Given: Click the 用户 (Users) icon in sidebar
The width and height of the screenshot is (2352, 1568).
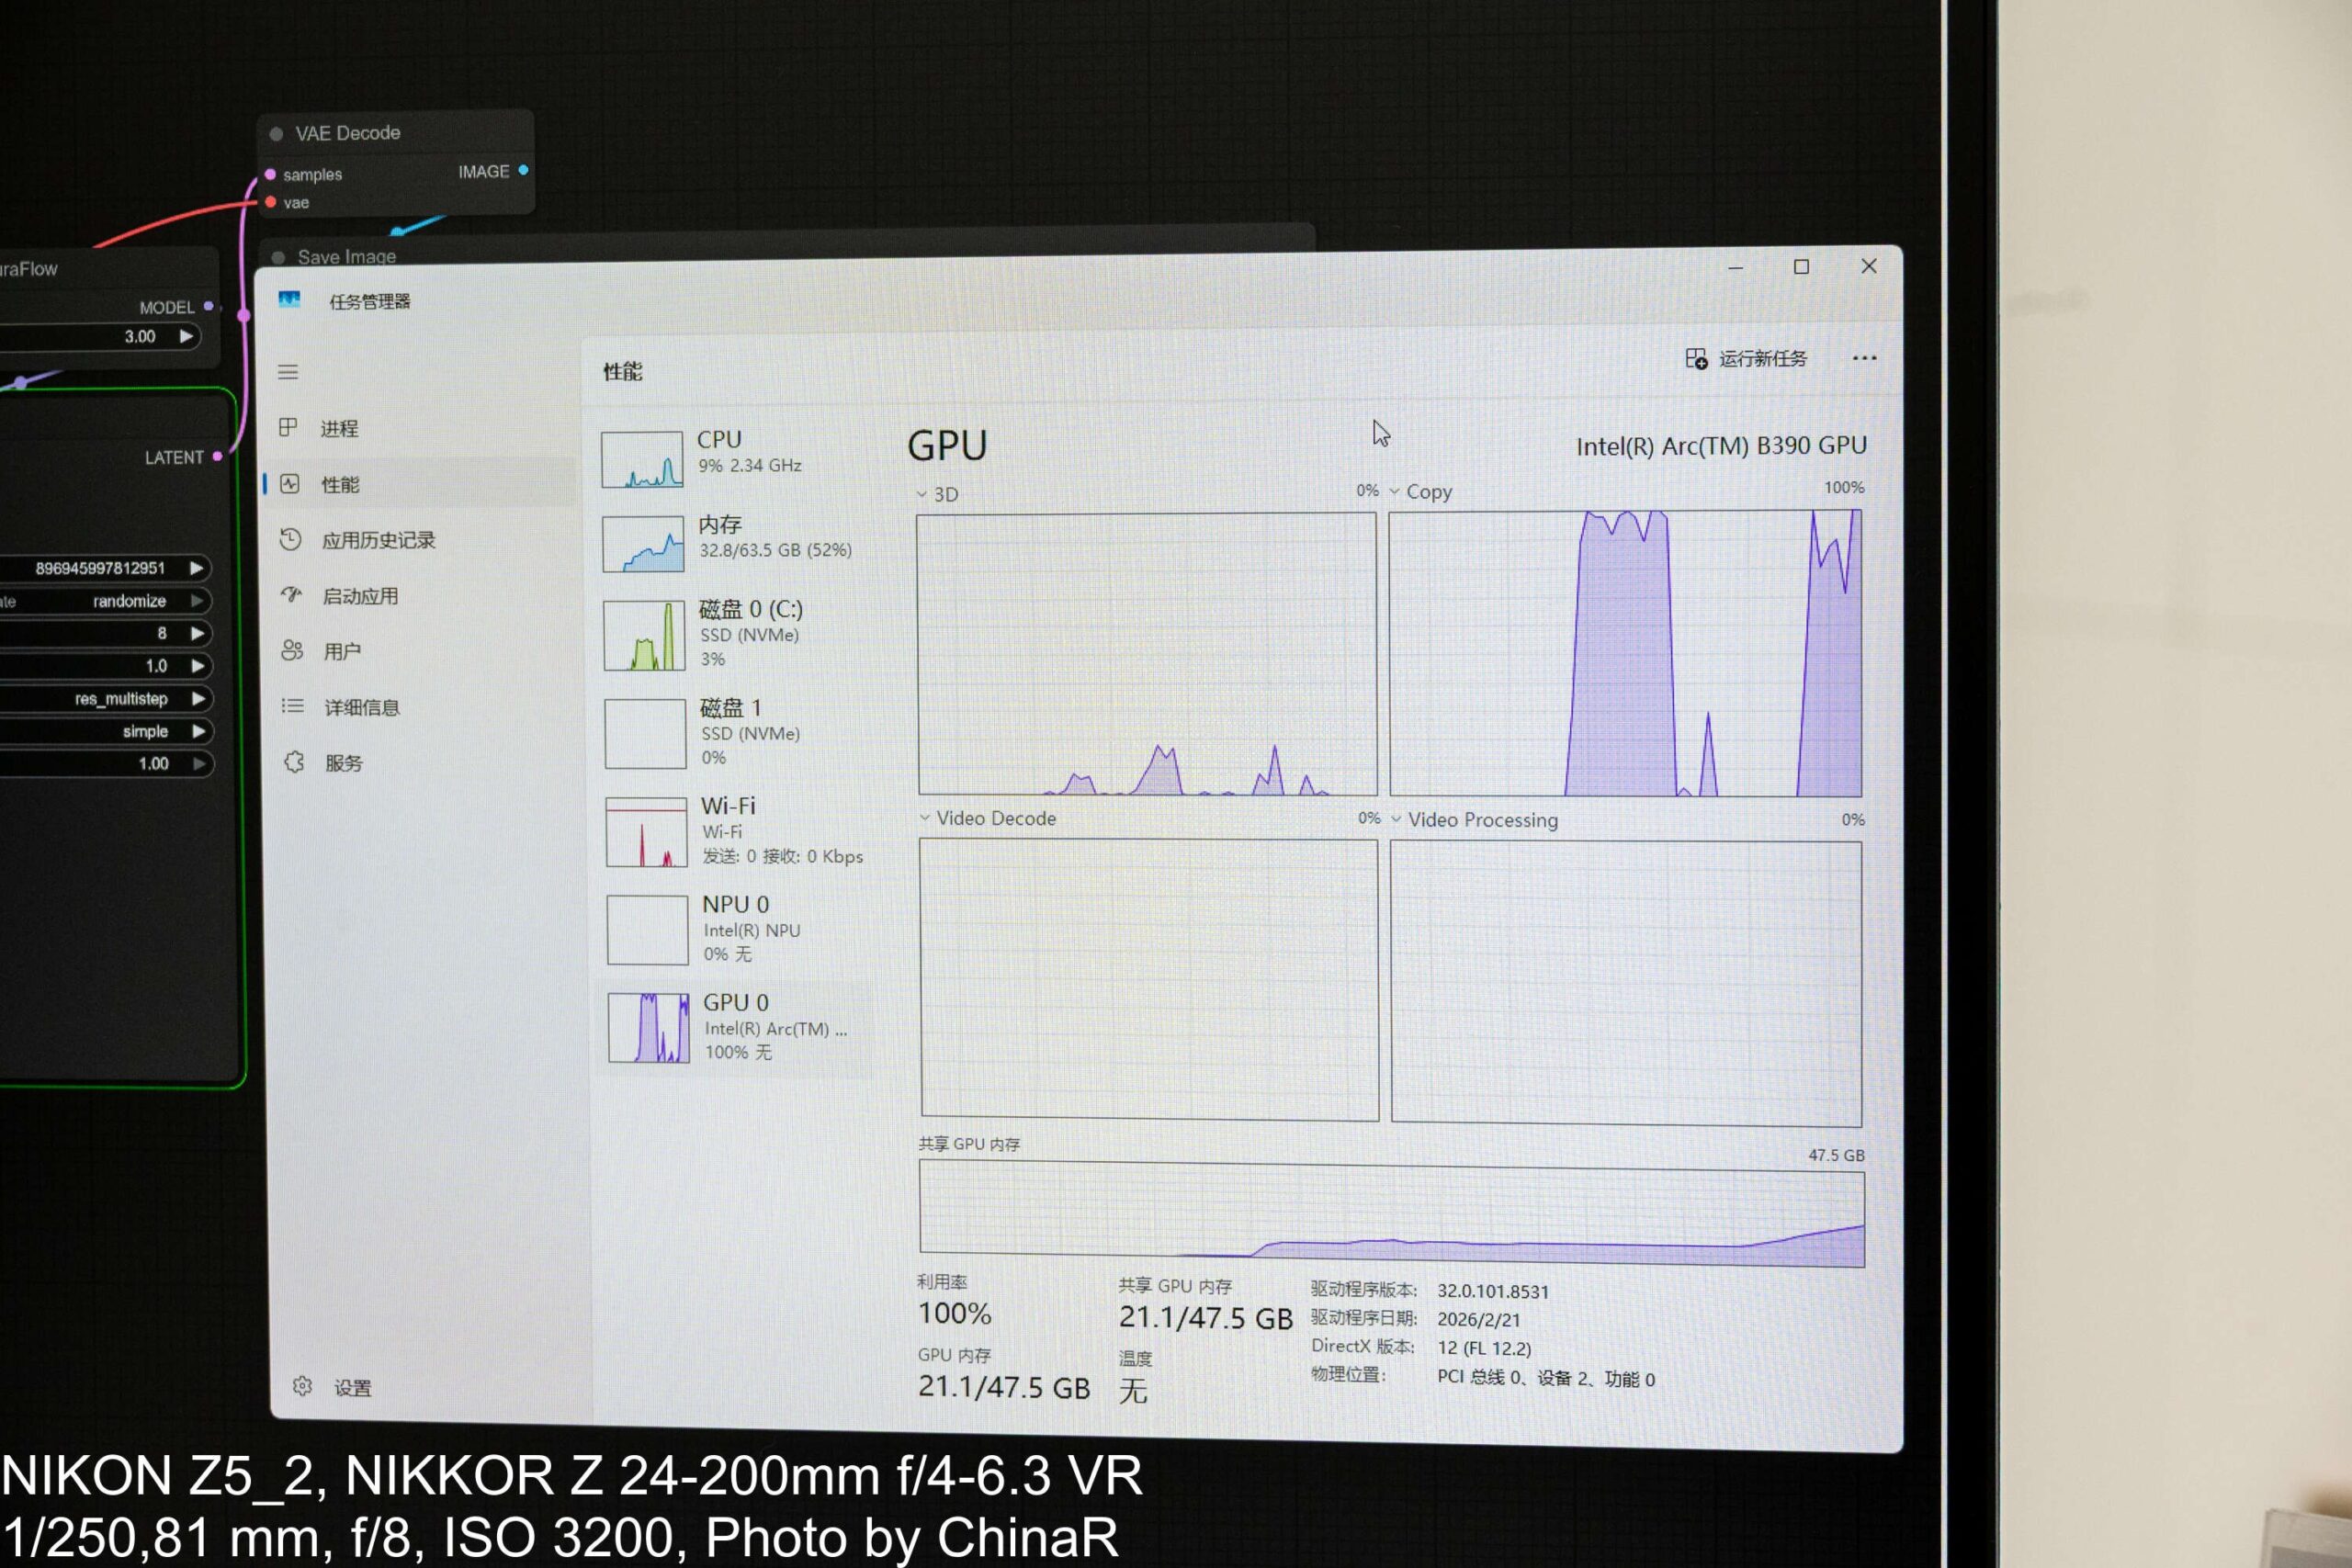Looking at the screenshot, I should (291, 651).
